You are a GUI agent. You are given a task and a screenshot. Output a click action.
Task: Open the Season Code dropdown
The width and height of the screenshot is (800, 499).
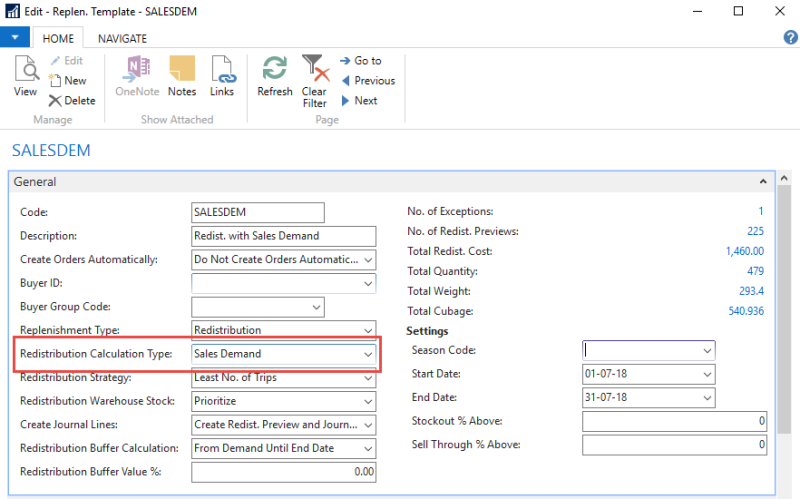707,351
